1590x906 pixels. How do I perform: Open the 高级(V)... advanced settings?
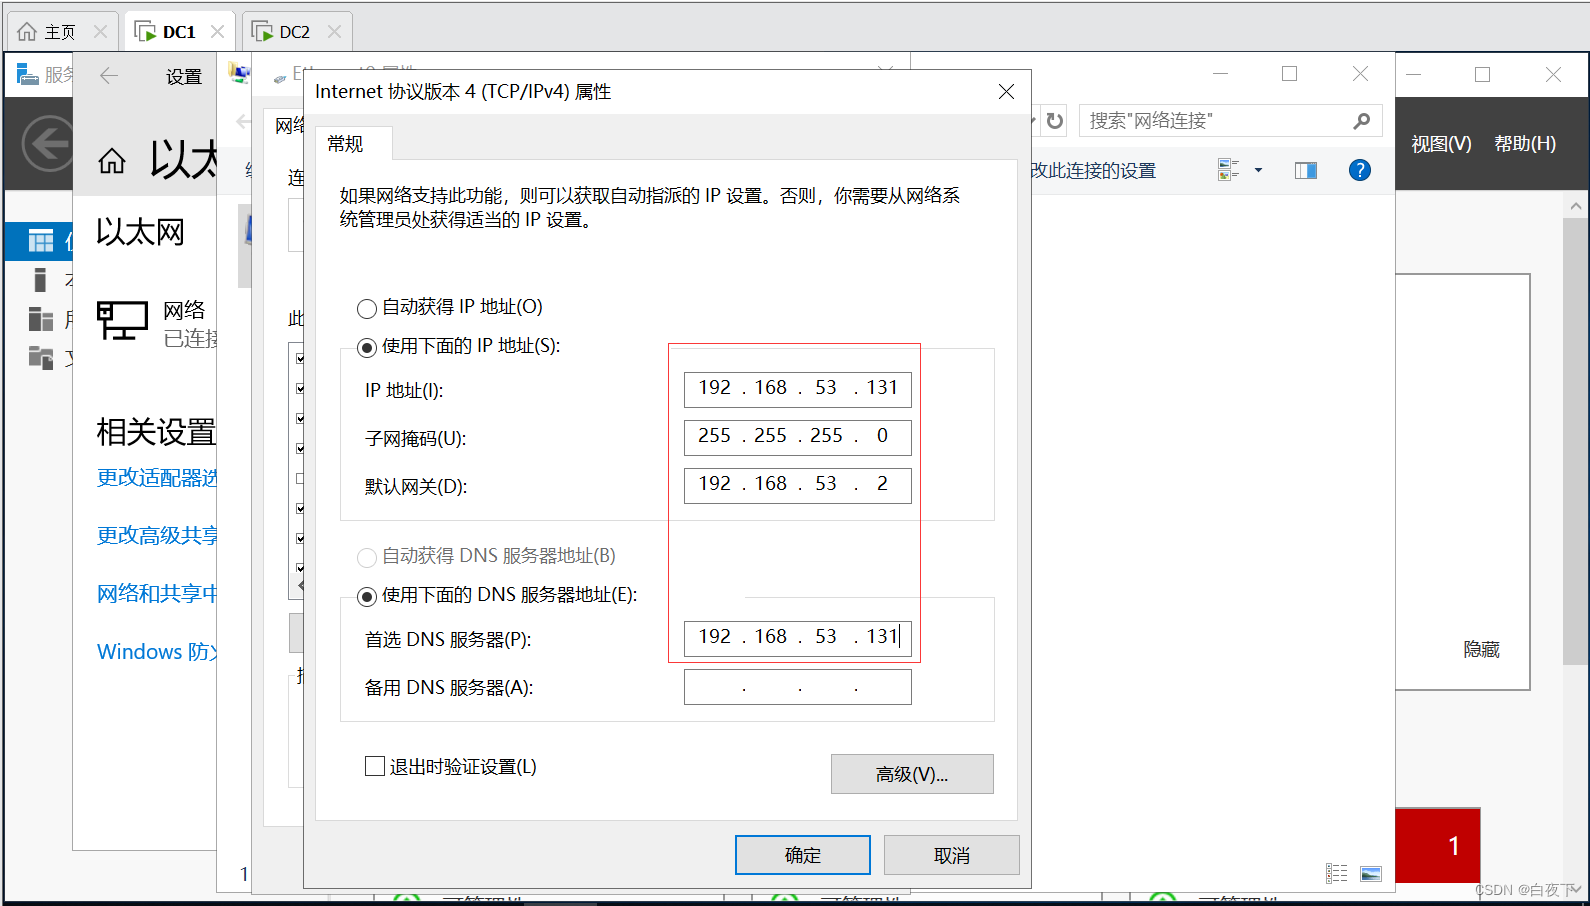coord(912,774)
